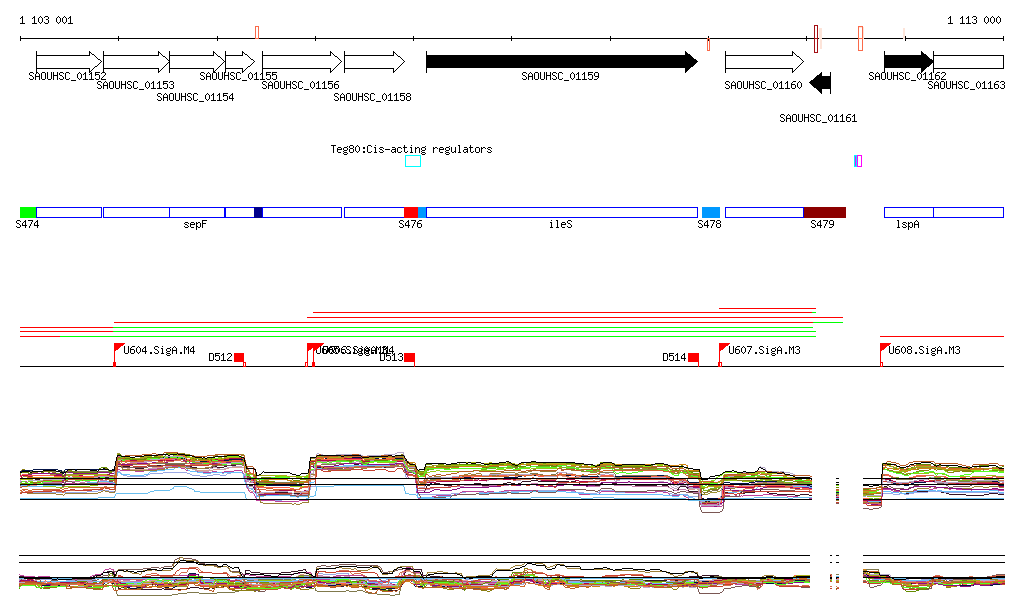1024x611 pixels.
Task: Click the sepF gene name label
Action: (x=195, y=225)
